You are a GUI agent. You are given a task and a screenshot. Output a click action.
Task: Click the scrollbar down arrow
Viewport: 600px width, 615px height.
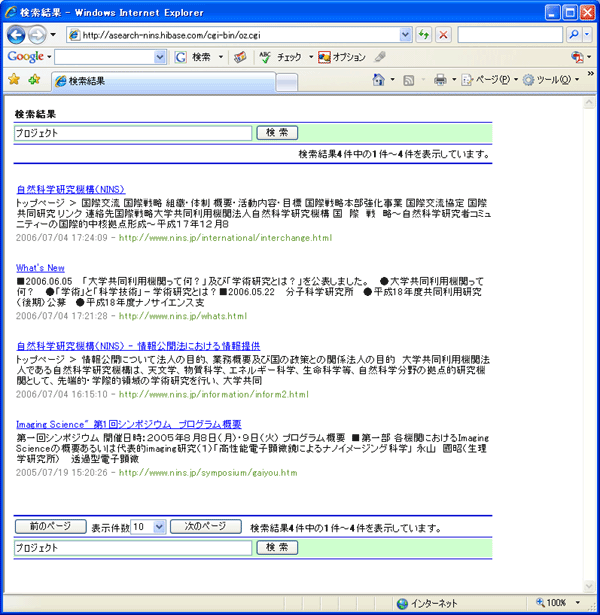(589, 586)
